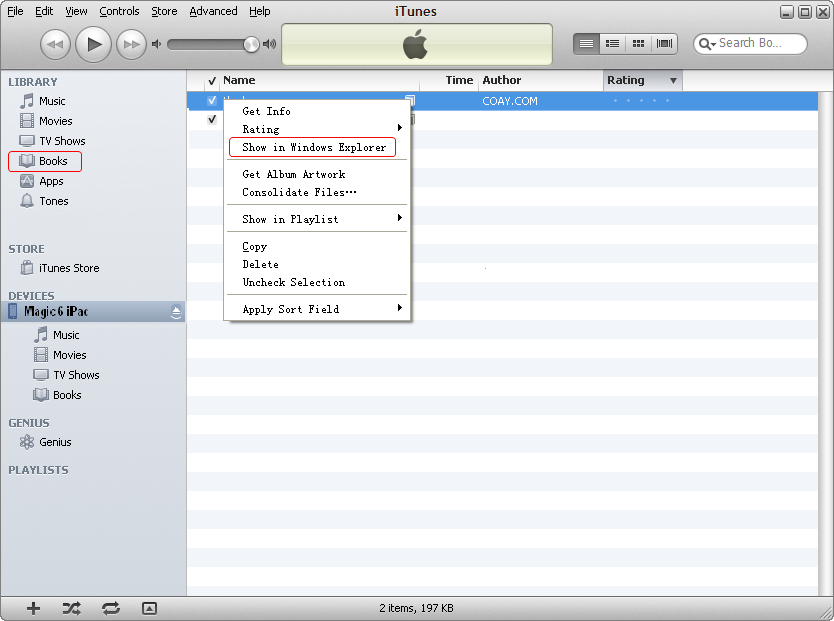Open the Advanced menu
The height and width of the screenshot is (621, 834).
pyautogui.click(x=213, y=11)
